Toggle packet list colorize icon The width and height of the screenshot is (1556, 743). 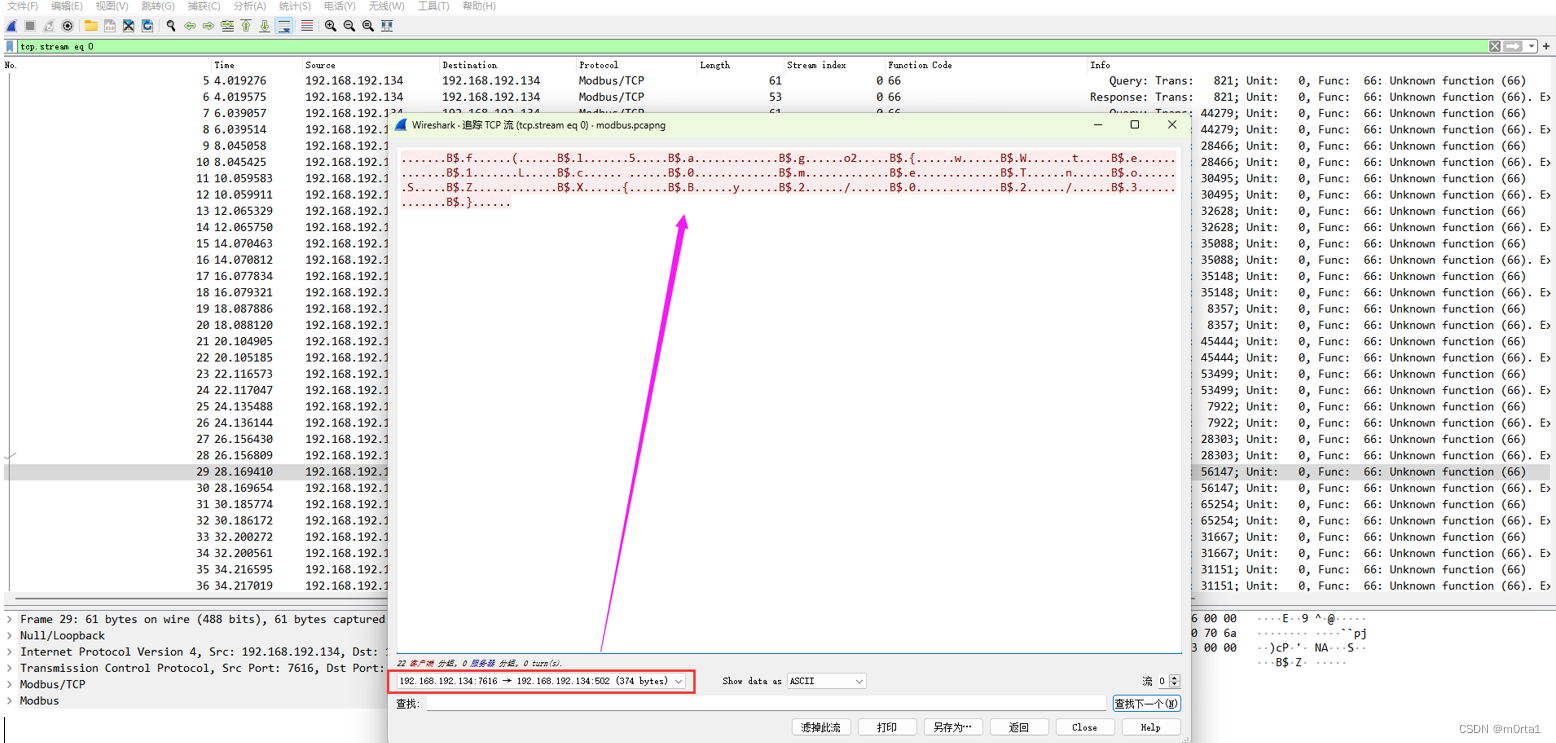pos(306,26)
